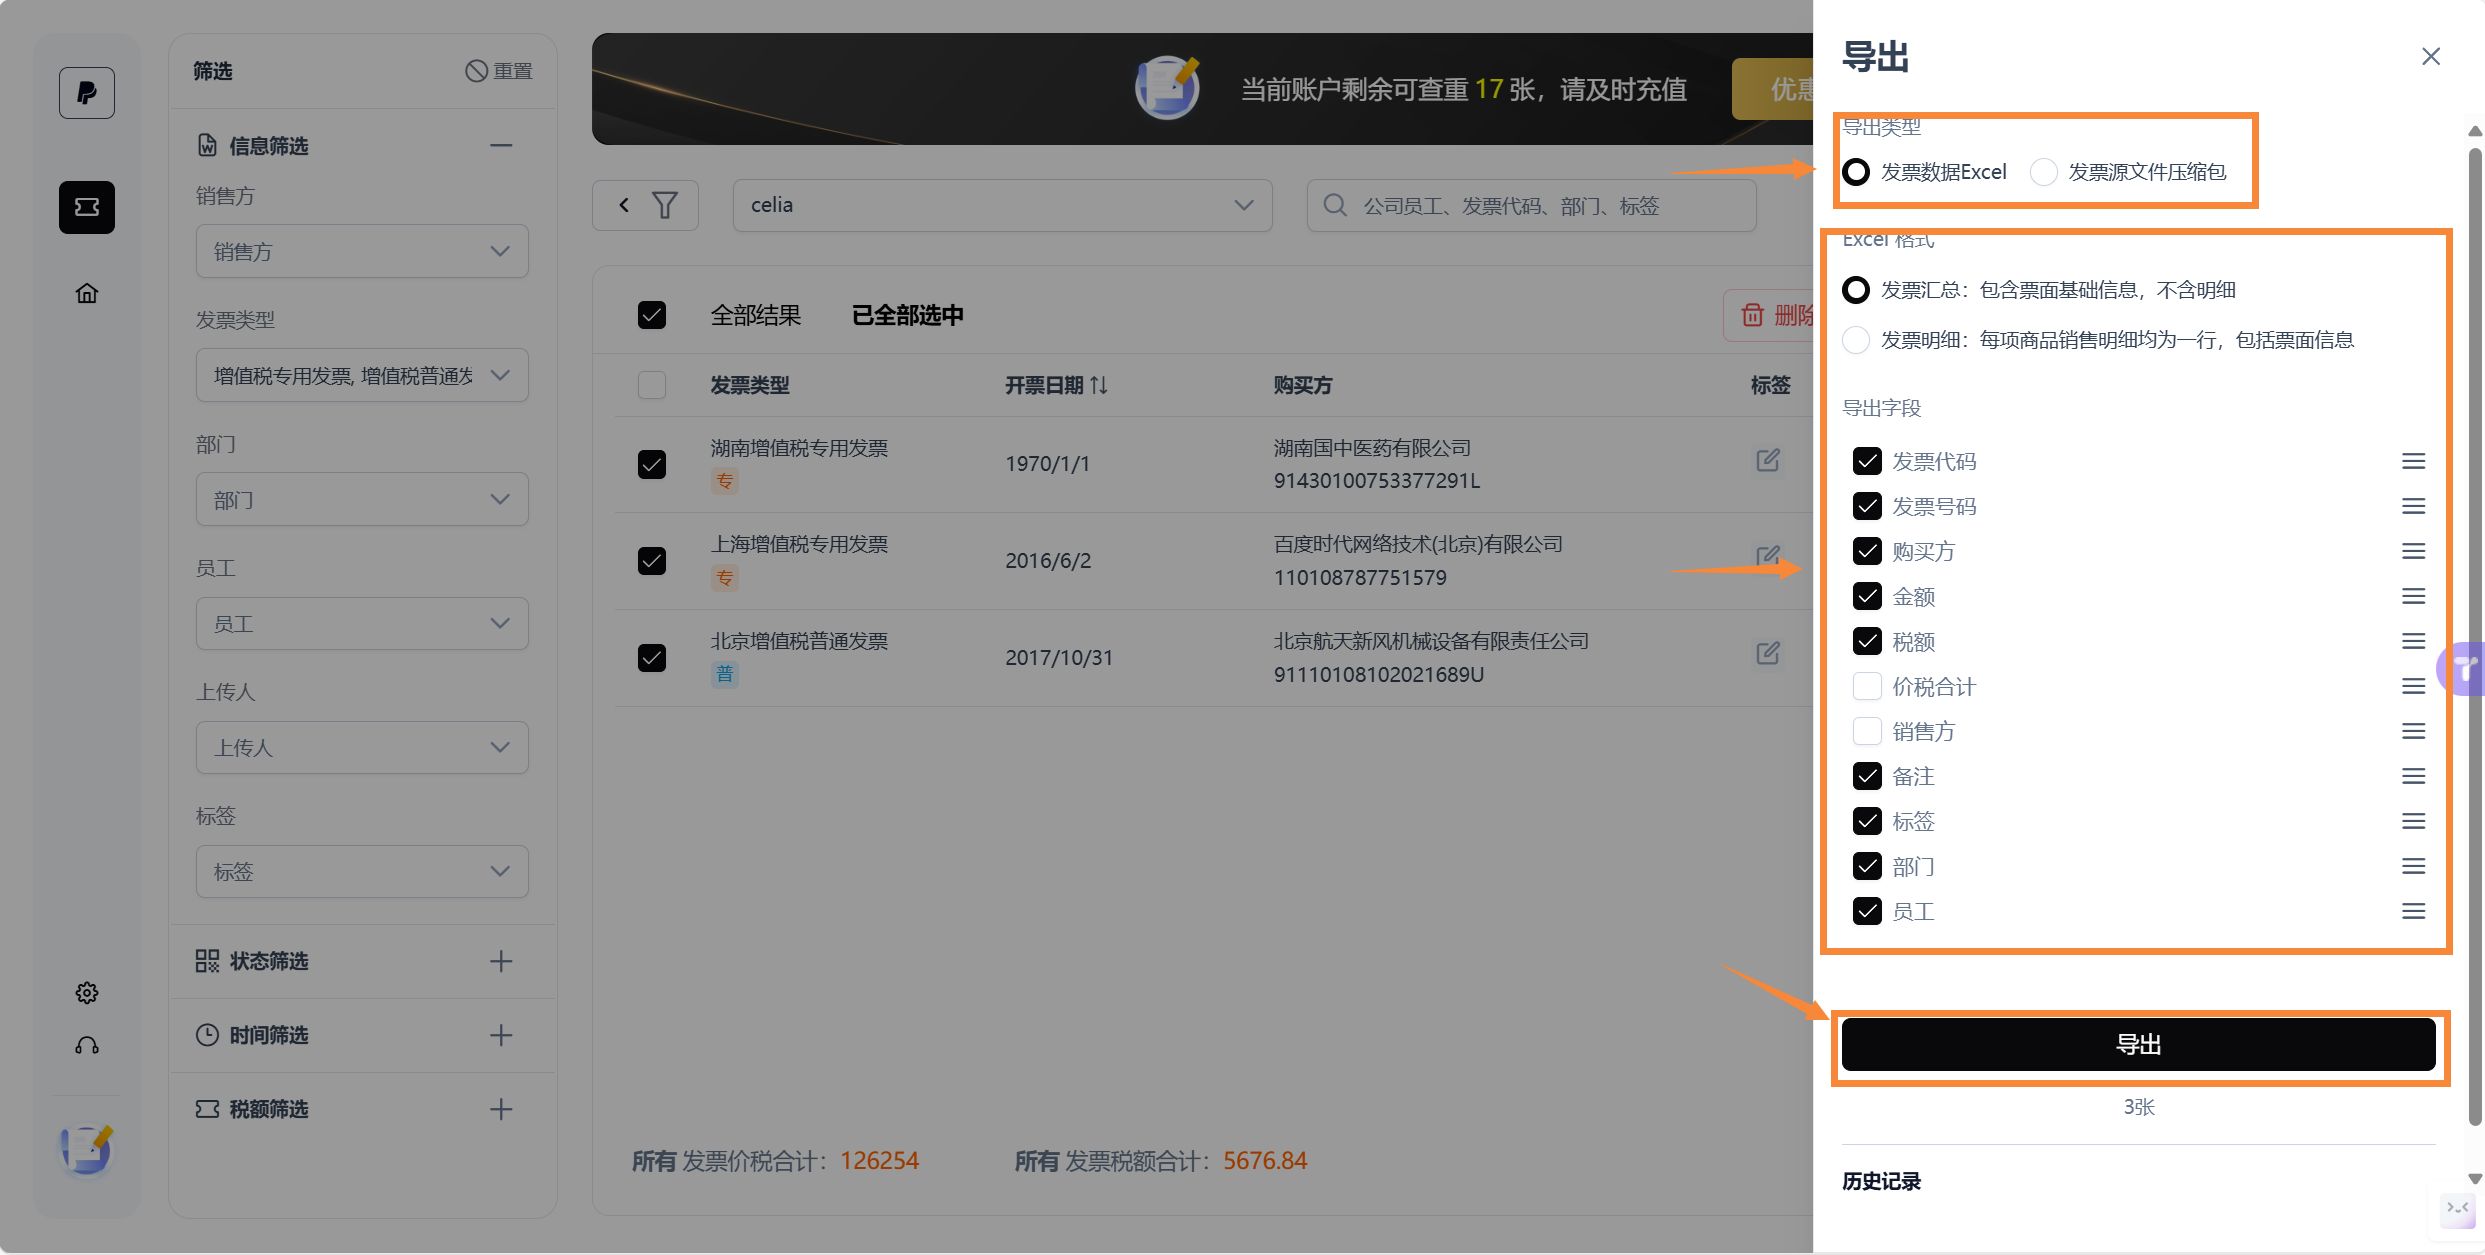Open the celia account dropdown
This screenshot has height=1255, width=2485.
pos(1002,205)
